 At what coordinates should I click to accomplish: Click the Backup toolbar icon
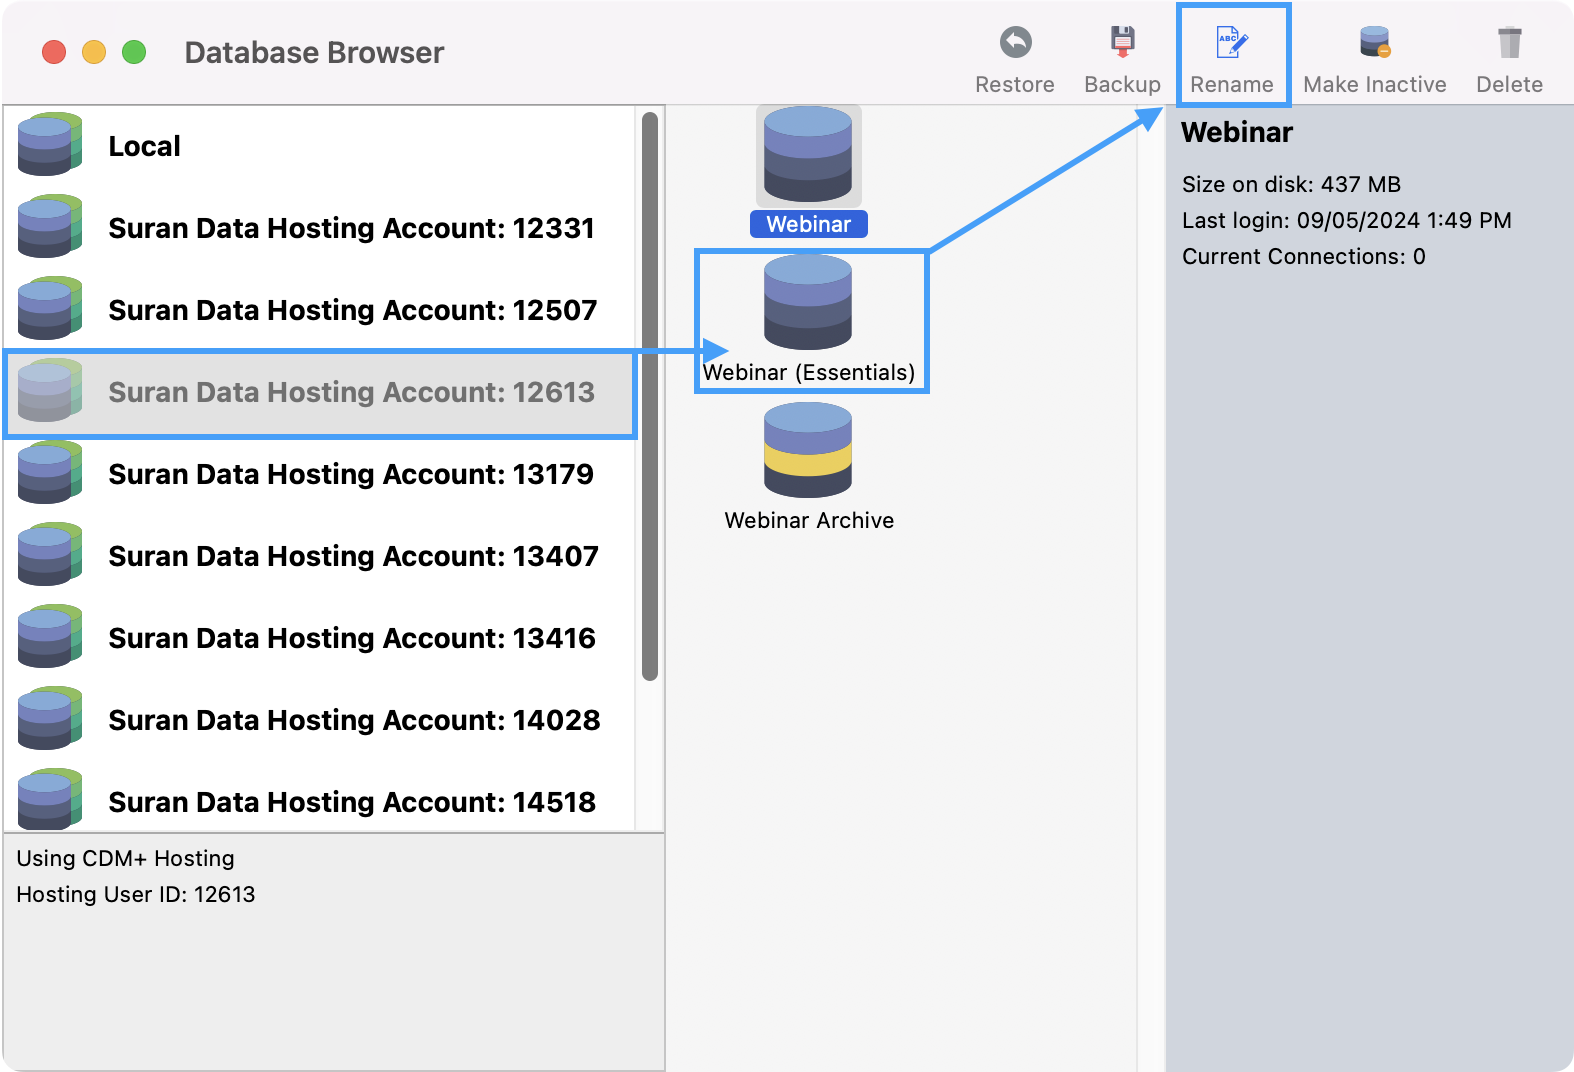[x=1122, y=43]
